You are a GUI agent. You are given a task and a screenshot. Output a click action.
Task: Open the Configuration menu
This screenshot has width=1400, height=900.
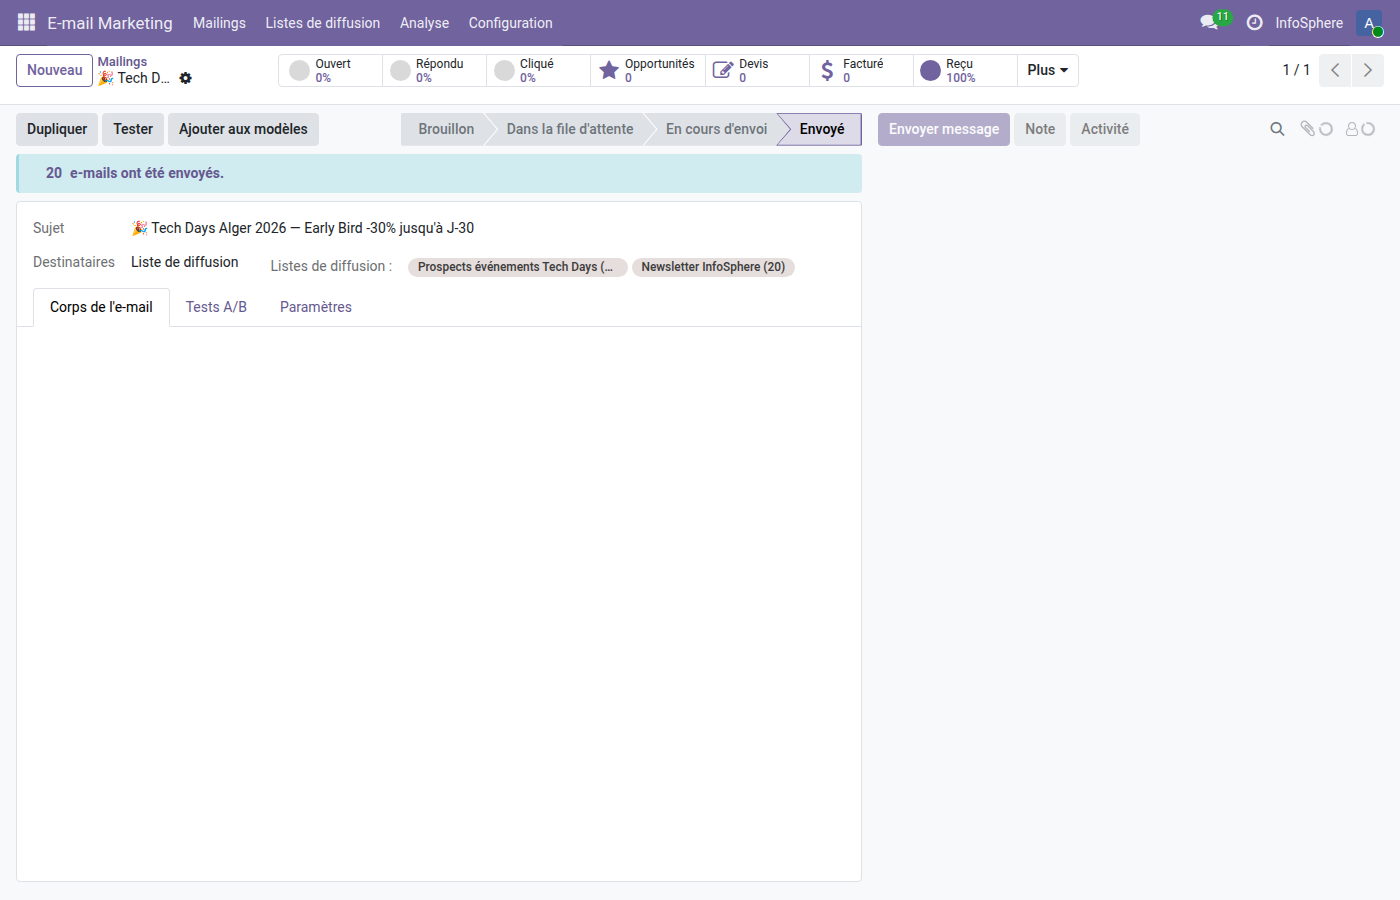pos(510,22)
